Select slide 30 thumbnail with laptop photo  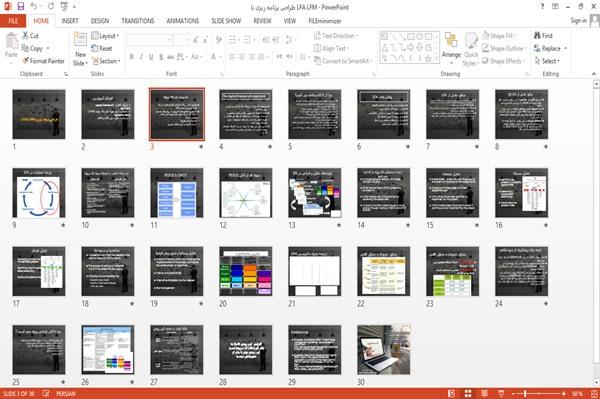[x=383, y=350]
